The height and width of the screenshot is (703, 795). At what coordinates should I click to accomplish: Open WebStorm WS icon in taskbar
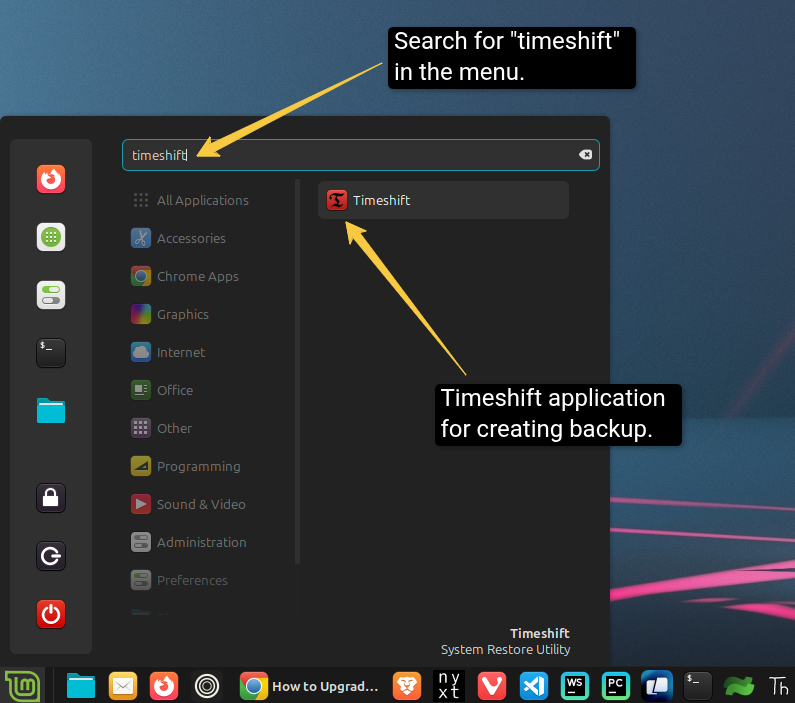point(574,686)
